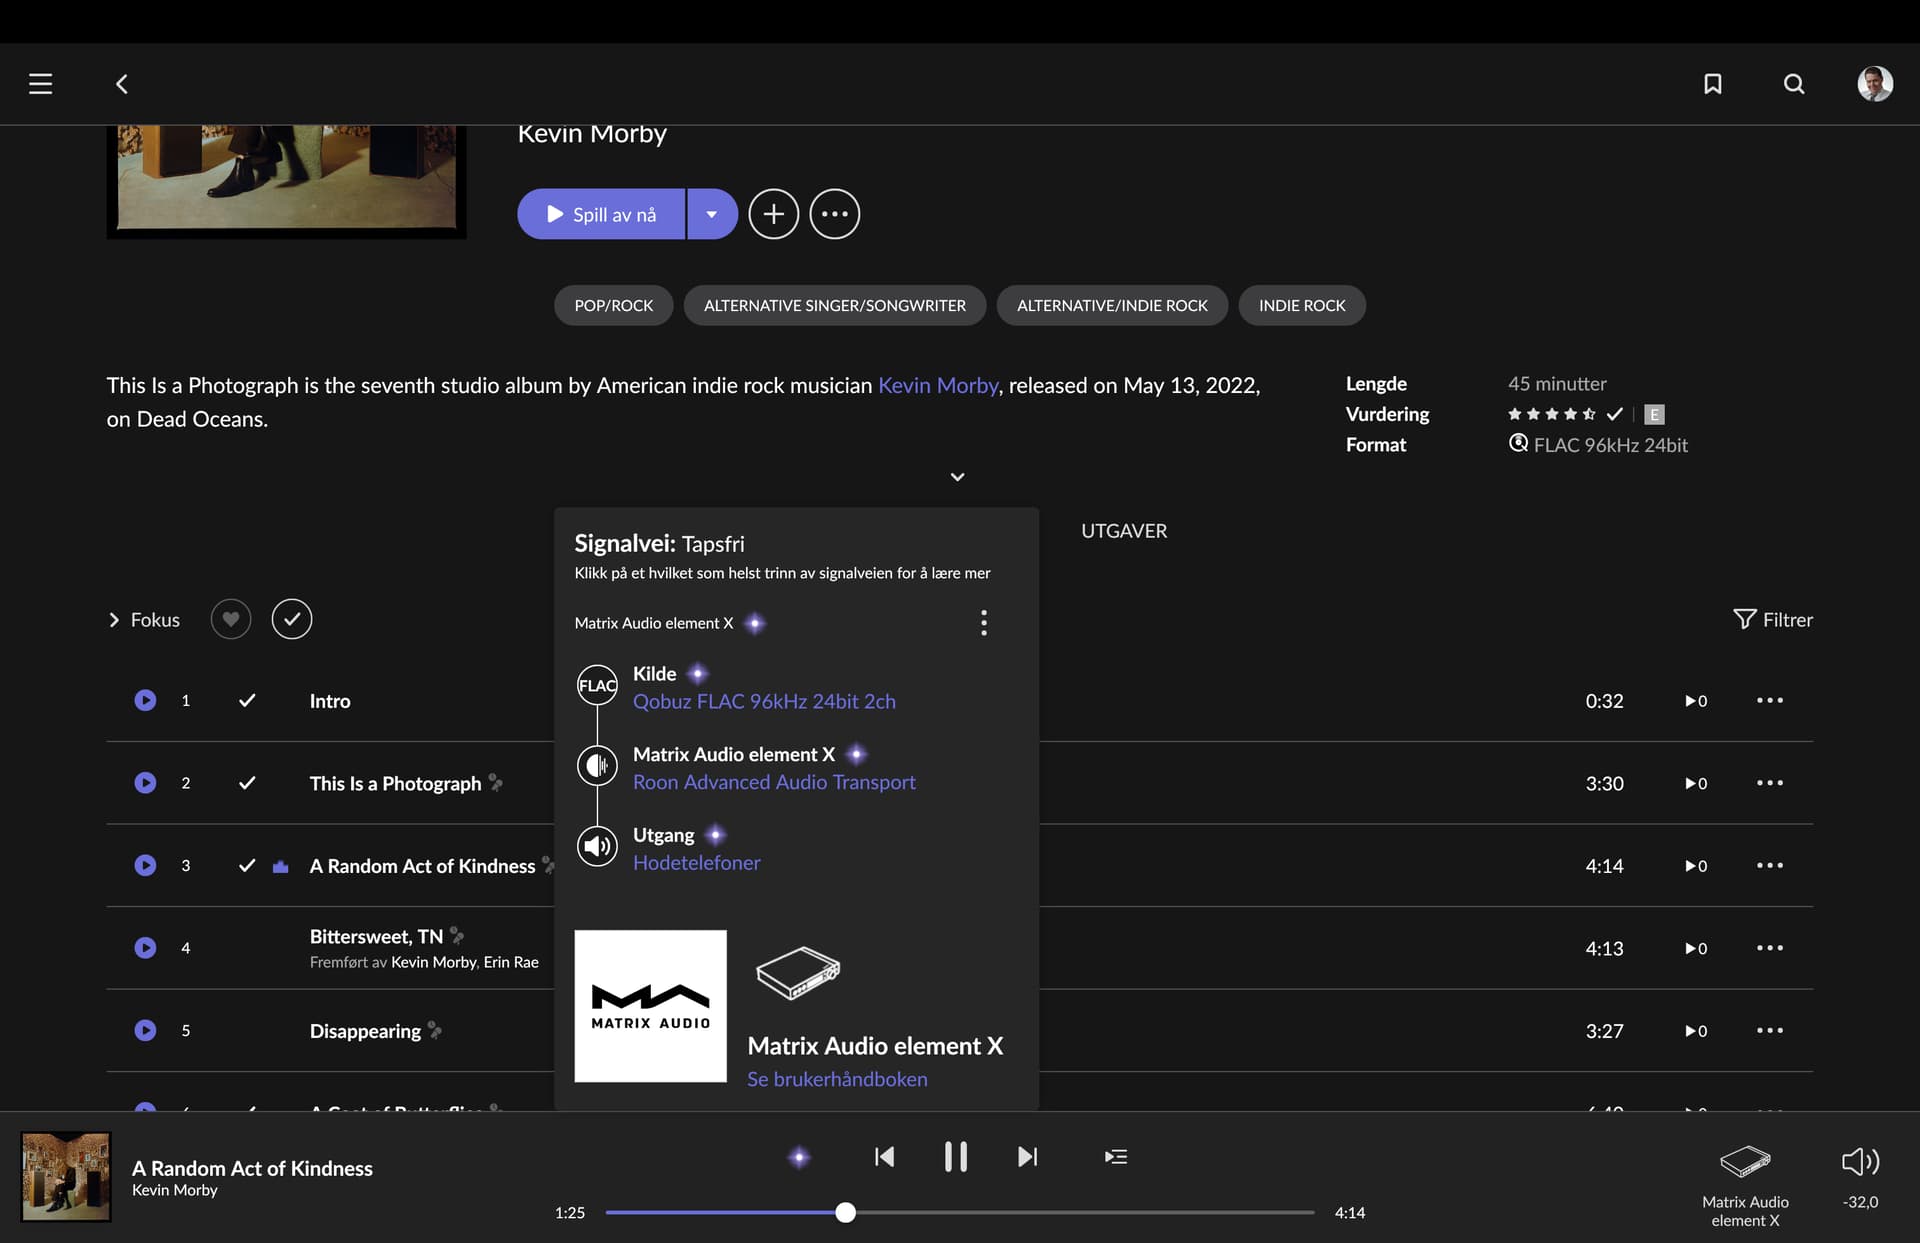The image size is (1920, 1243).
Task: Open the hamburger navigation menu
Action: tap(40, 84)
